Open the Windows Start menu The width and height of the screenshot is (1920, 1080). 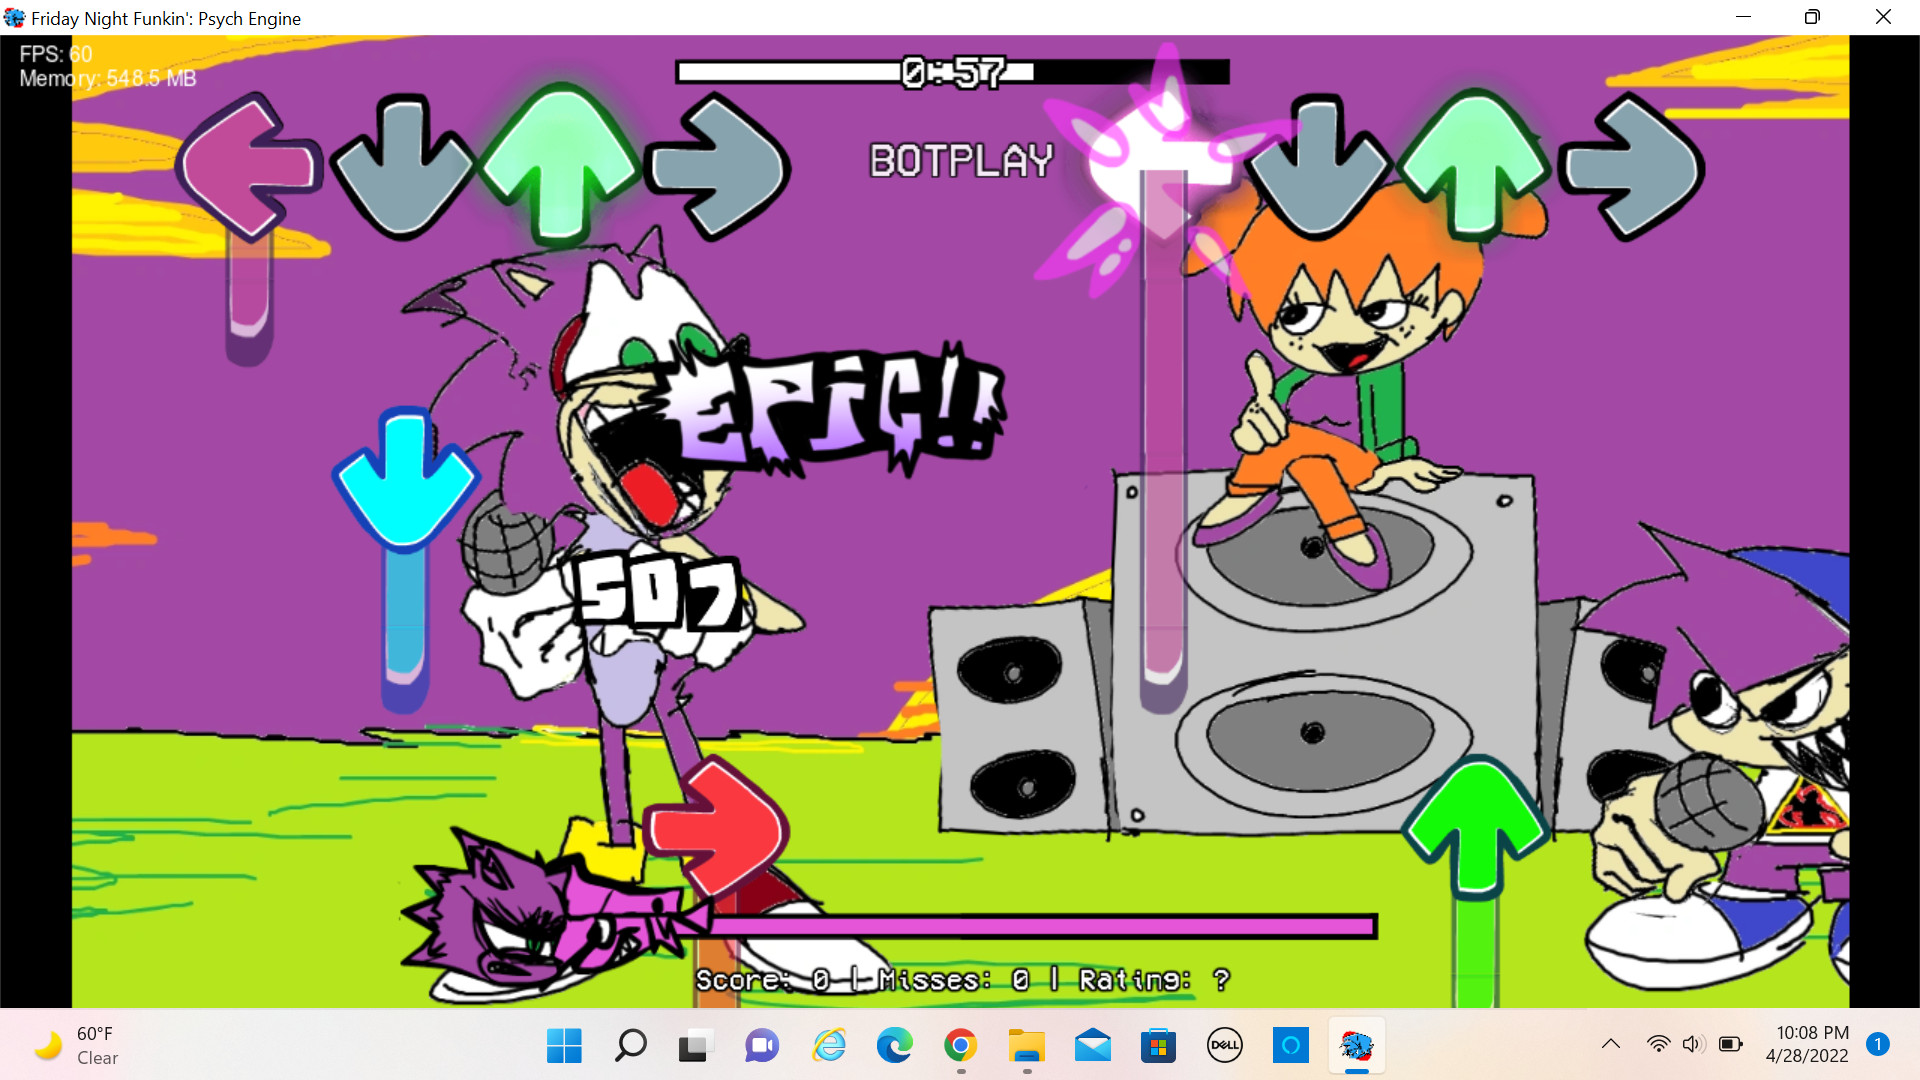coord(564,1046)
